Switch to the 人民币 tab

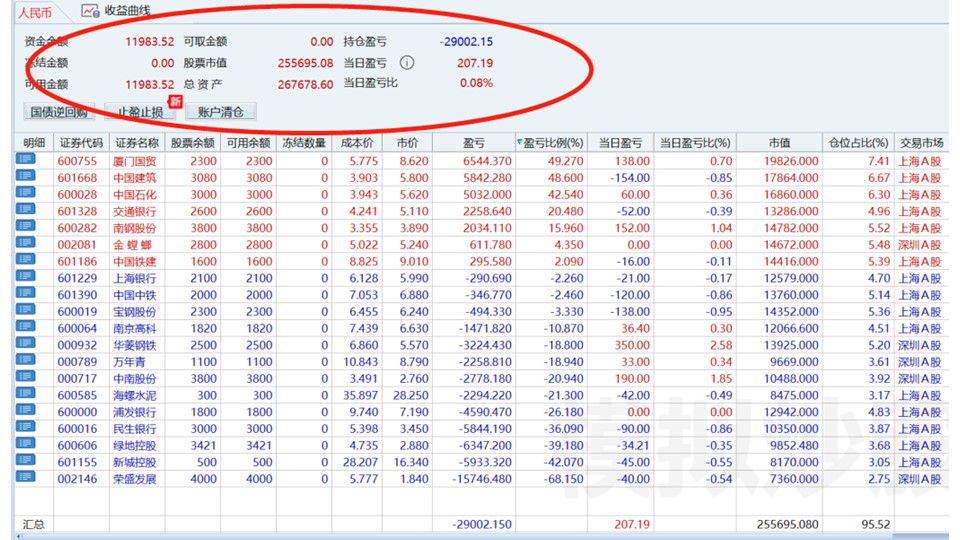pyautogui.click(x=34, y=12)
